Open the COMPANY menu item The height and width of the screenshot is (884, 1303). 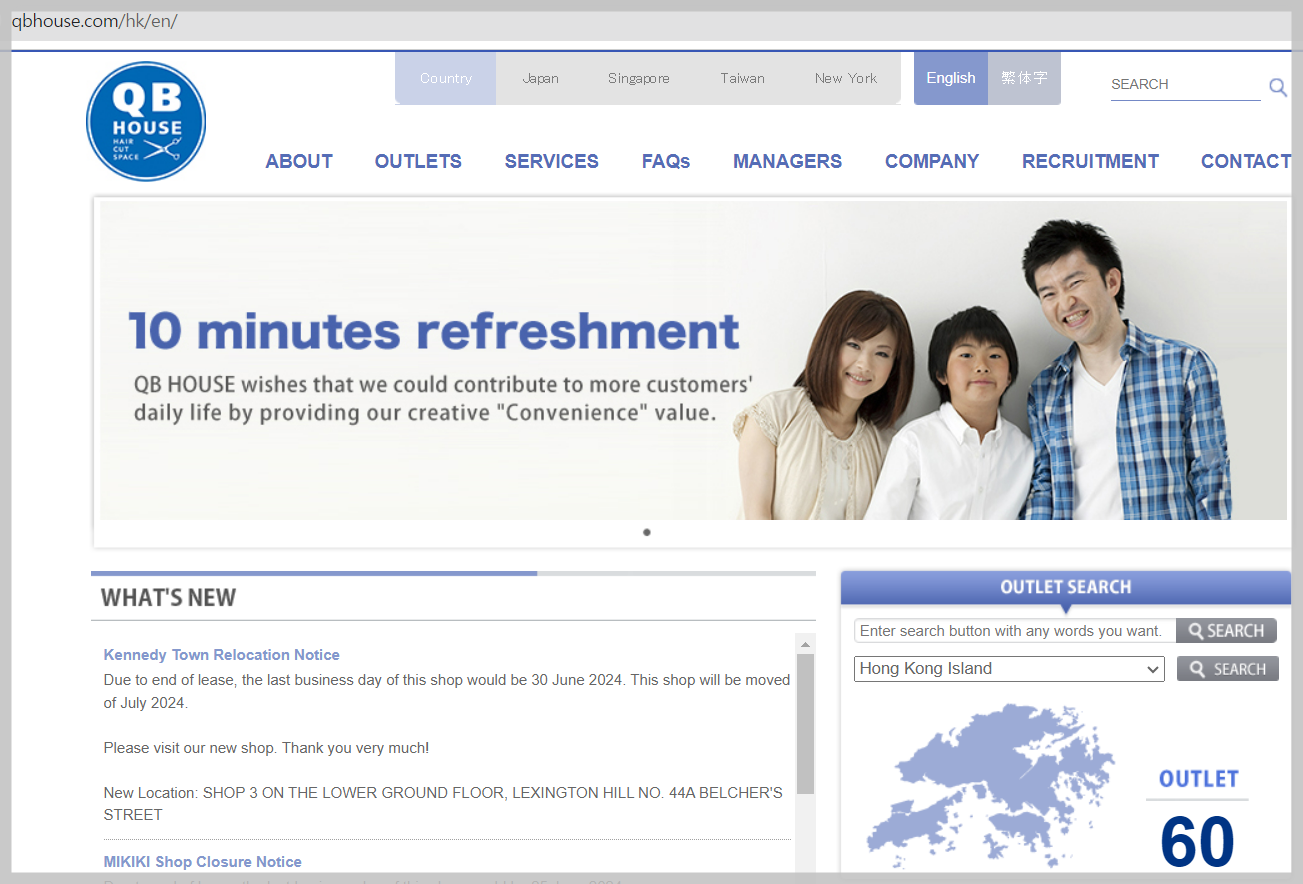tap(932, 161)
